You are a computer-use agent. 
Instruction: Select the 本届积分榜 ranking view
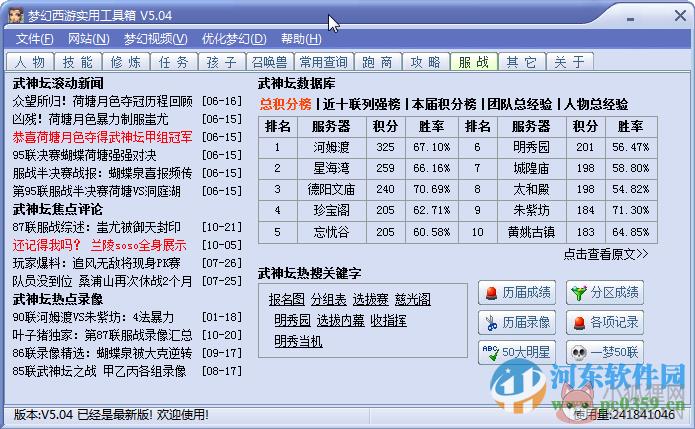point(444,104)
